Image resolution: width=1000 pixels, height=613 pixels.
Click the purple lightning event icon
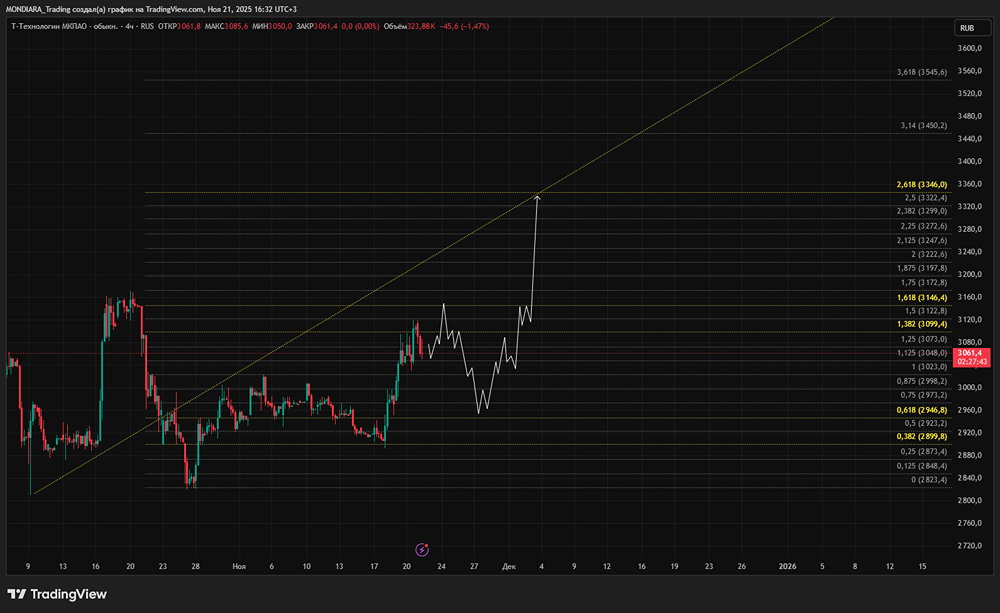[422, 549]
